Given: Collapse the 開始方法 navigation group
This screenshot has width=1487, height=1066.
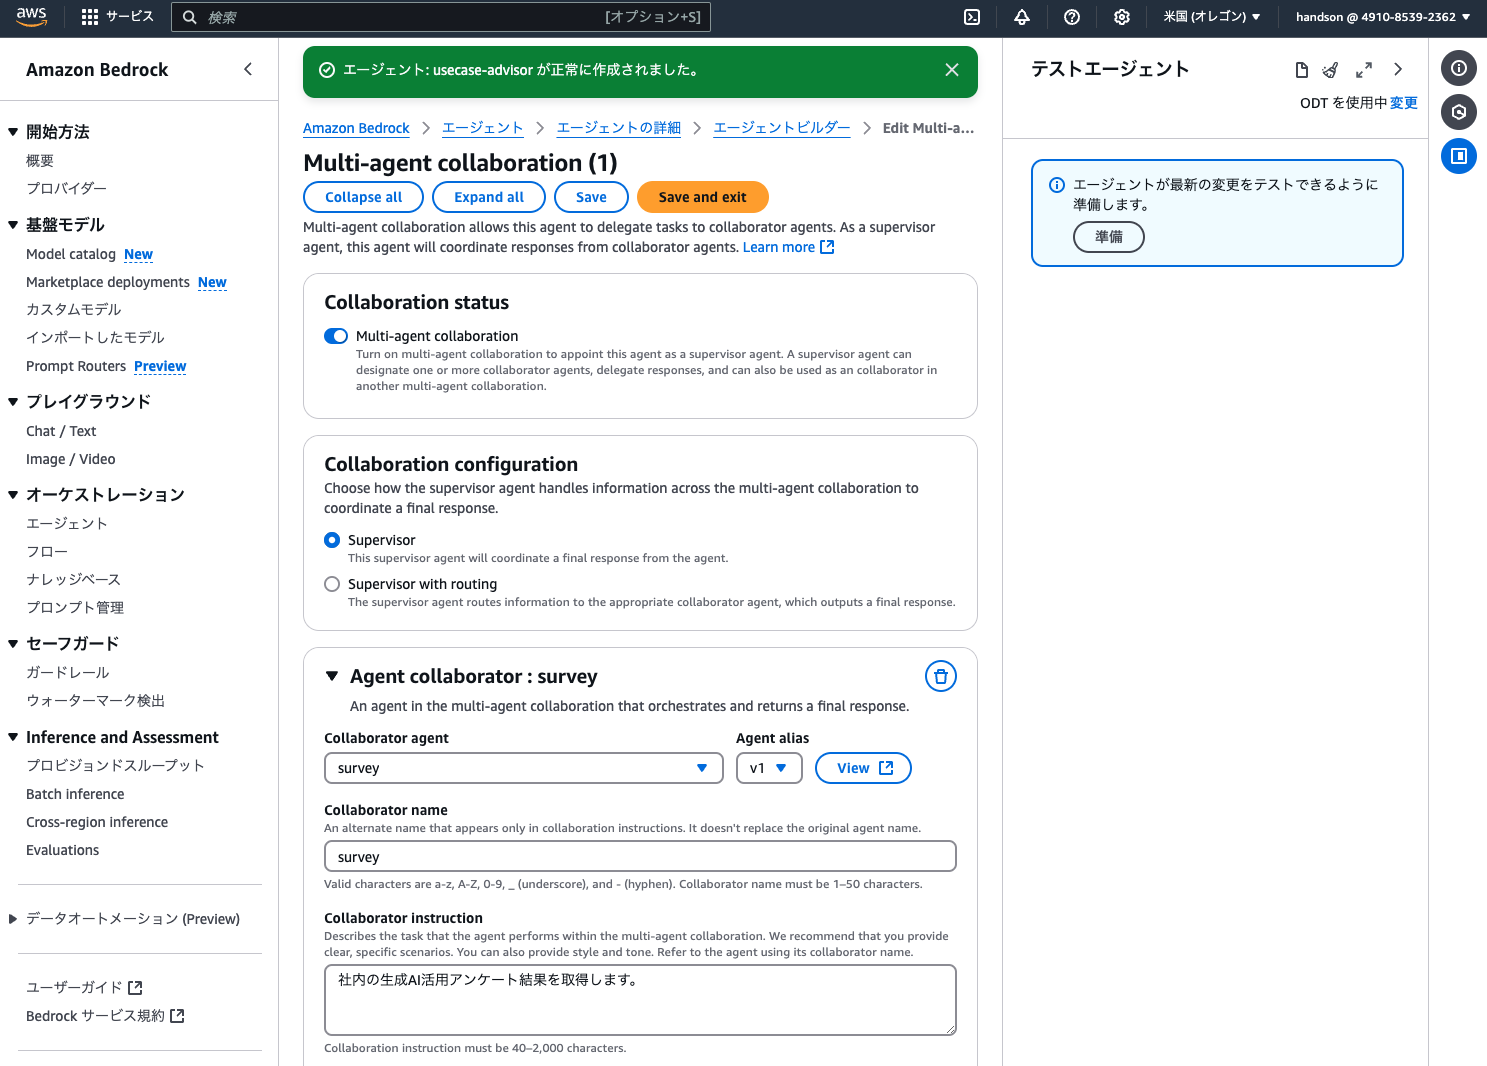Looking at the screenshot, I should coord(13,131).
